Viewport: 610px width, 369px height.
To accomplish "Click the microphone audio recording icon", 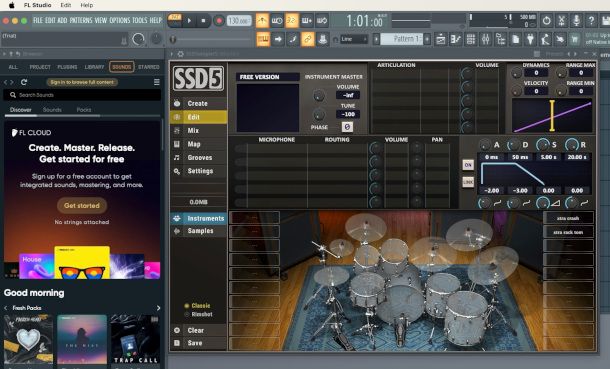I will [576, 21].
